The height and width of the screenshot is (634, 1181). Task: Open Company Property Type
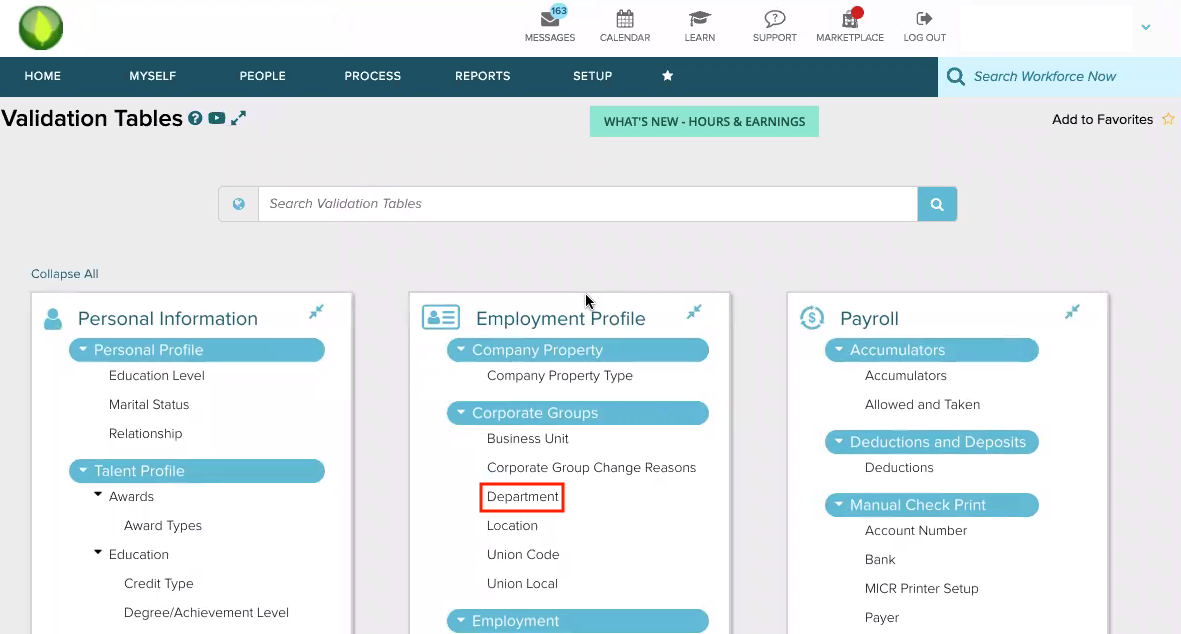(560, 376)
